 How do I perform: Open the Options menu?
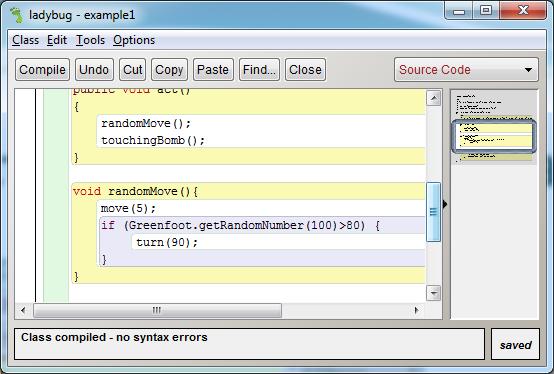[x=134, y=40]
